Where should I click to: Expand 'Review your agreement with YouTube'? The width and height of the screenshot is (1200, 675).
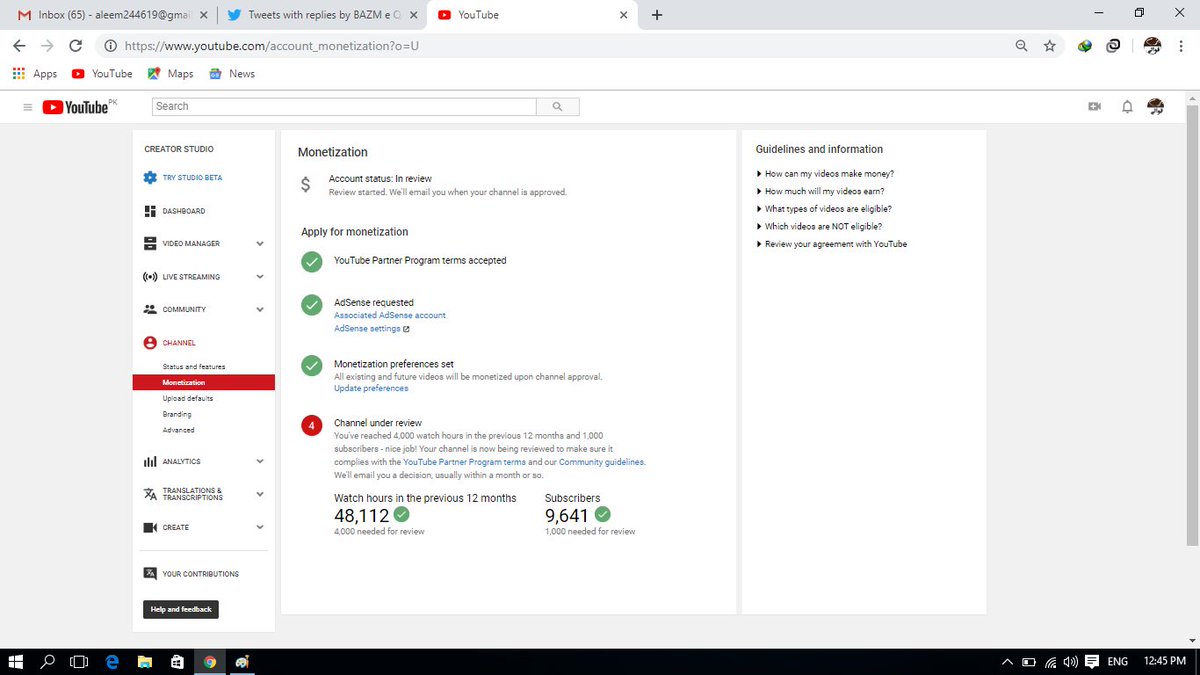click(832, 244)
